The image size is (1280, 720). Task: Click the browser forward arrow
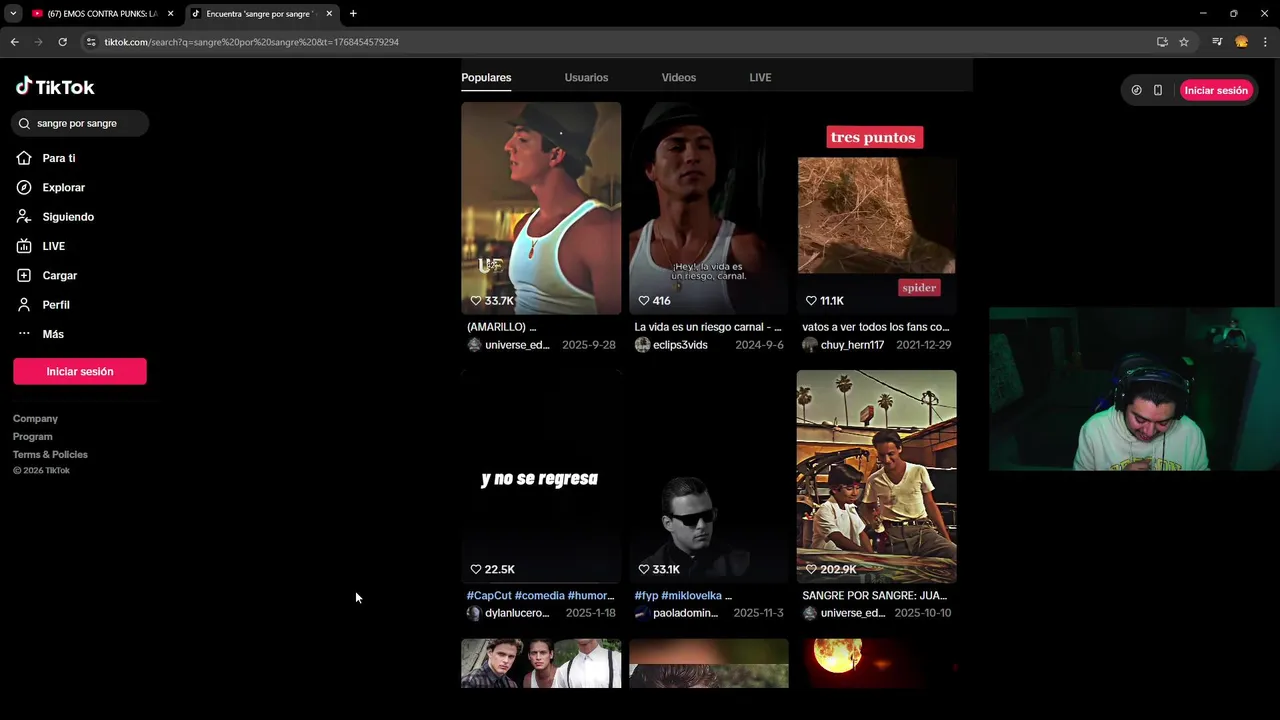pyautogui.click(x=38, y=42)
